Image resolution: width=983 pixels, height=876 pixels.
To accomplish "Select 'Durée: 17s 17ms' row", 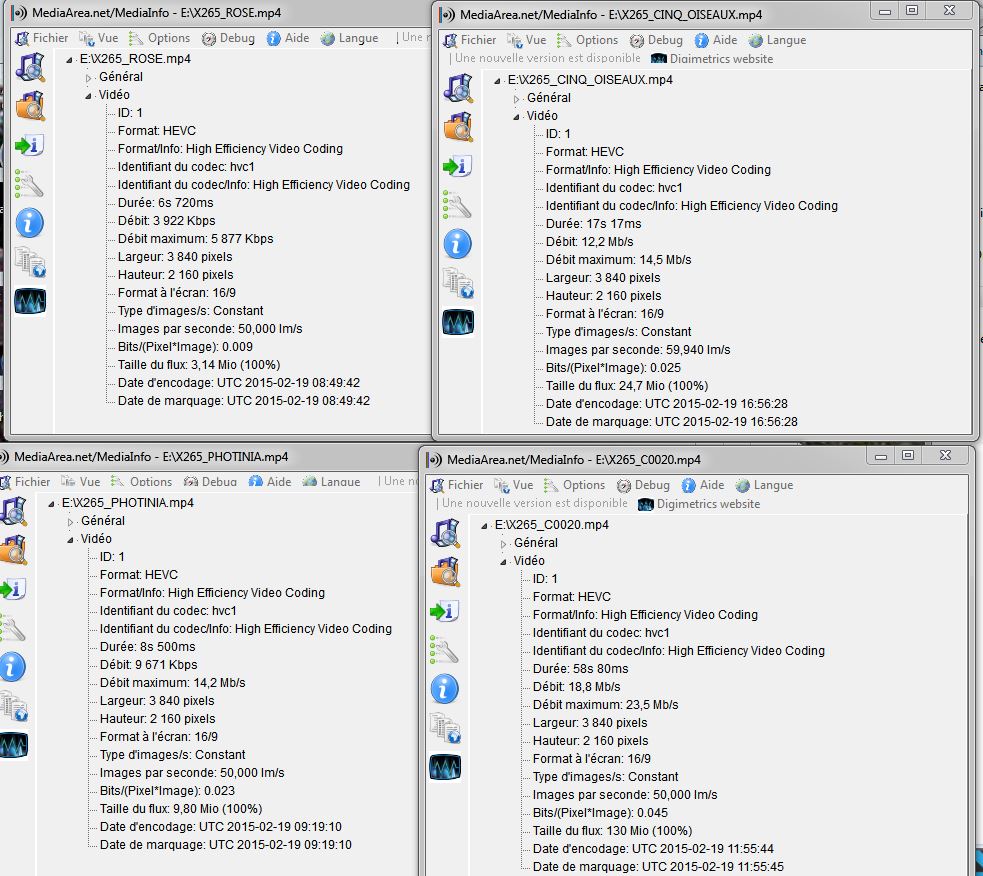I will (x=593, y=224).
